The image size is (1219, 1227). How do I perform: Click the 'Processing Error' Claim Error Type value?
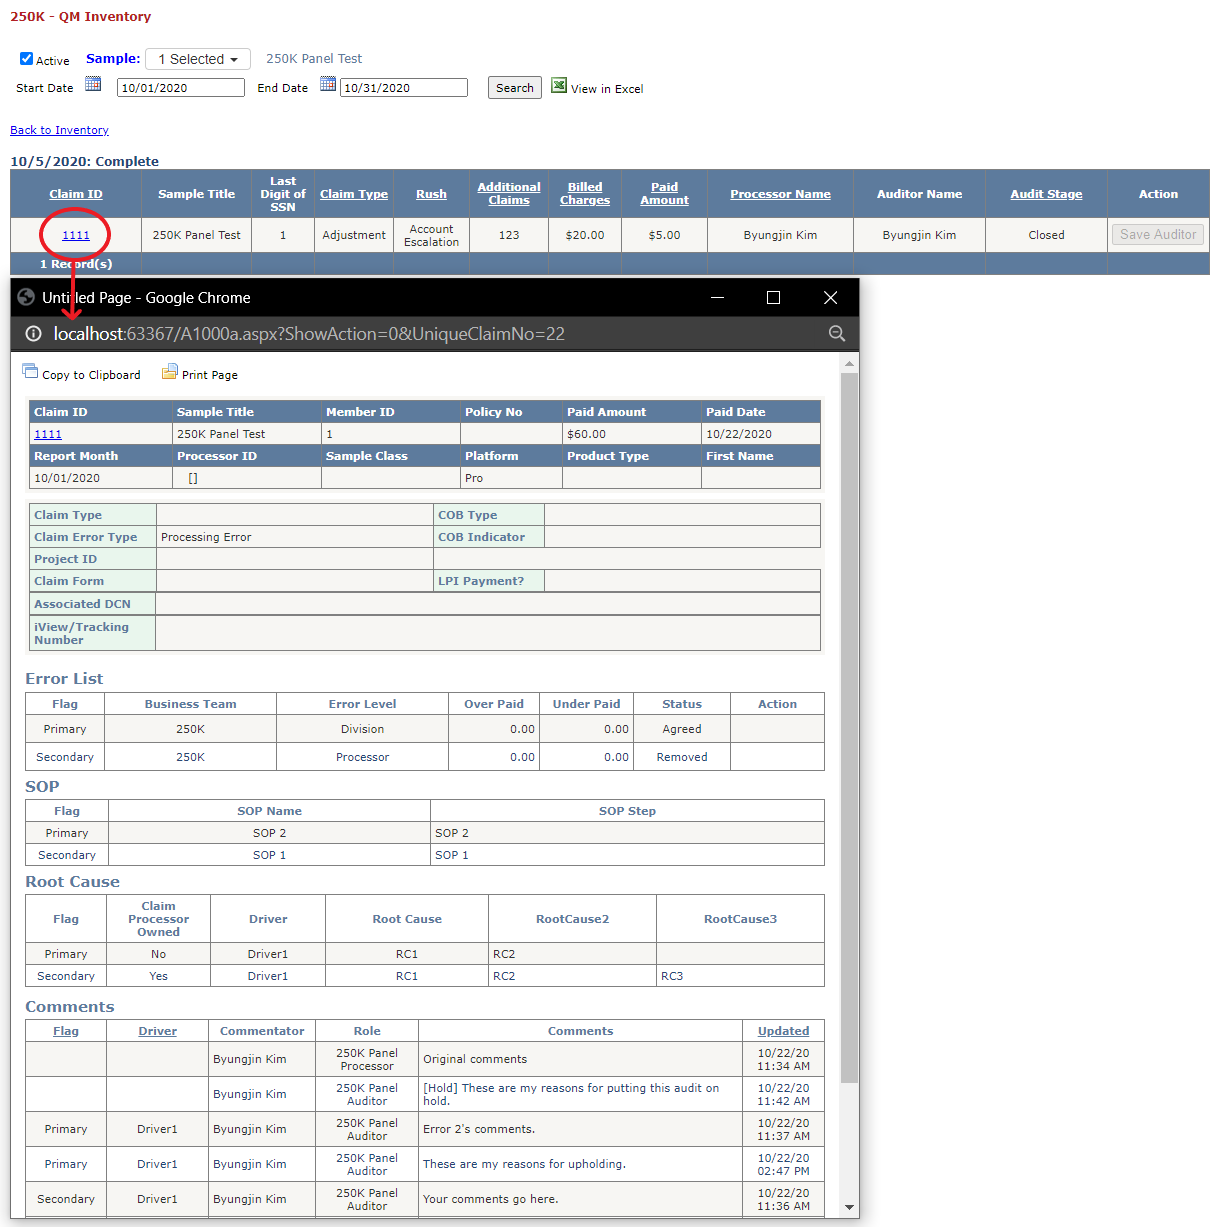(206, 537)
